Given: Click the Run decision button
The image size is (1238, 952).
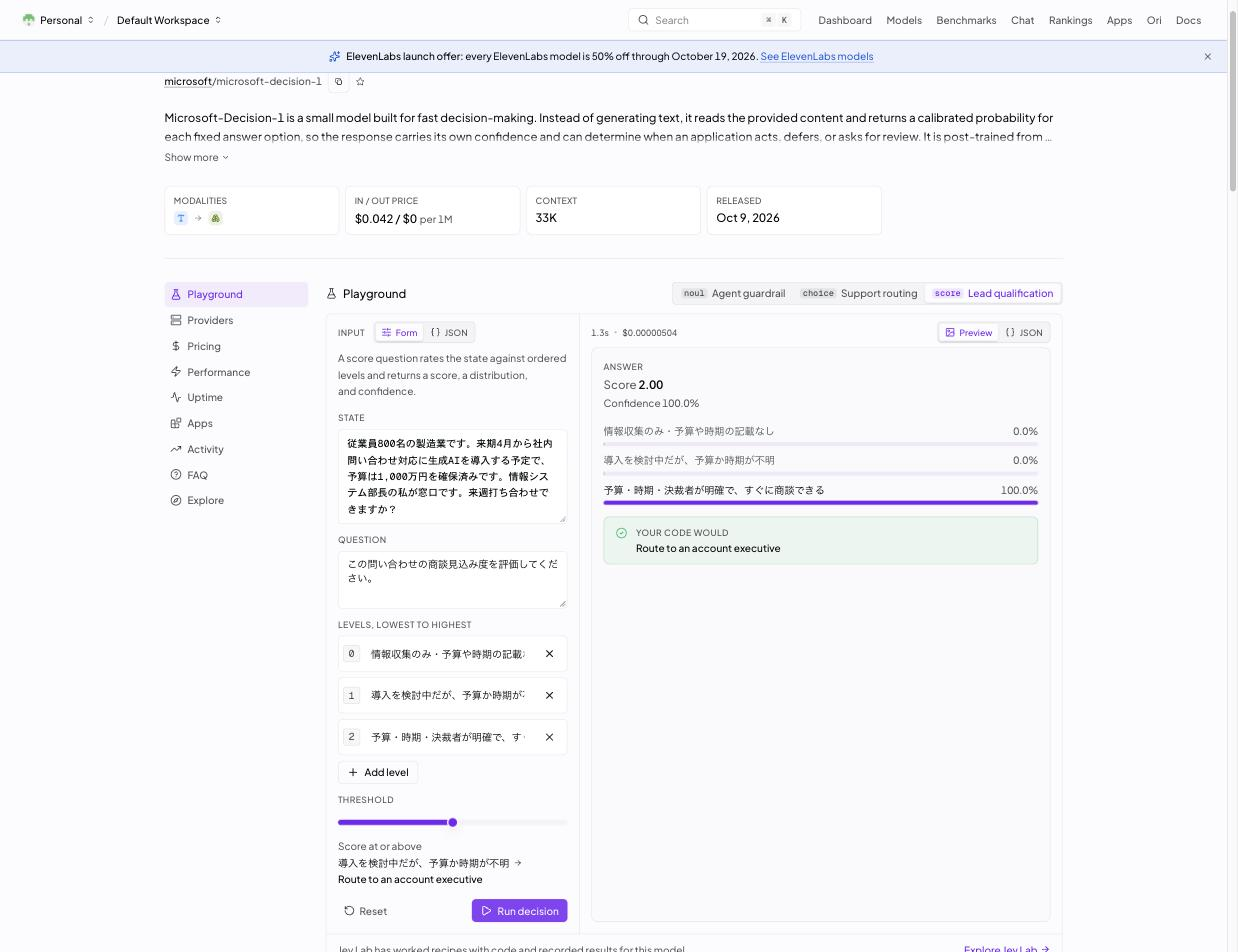Looking at the screenshot, I should [520, 911].
